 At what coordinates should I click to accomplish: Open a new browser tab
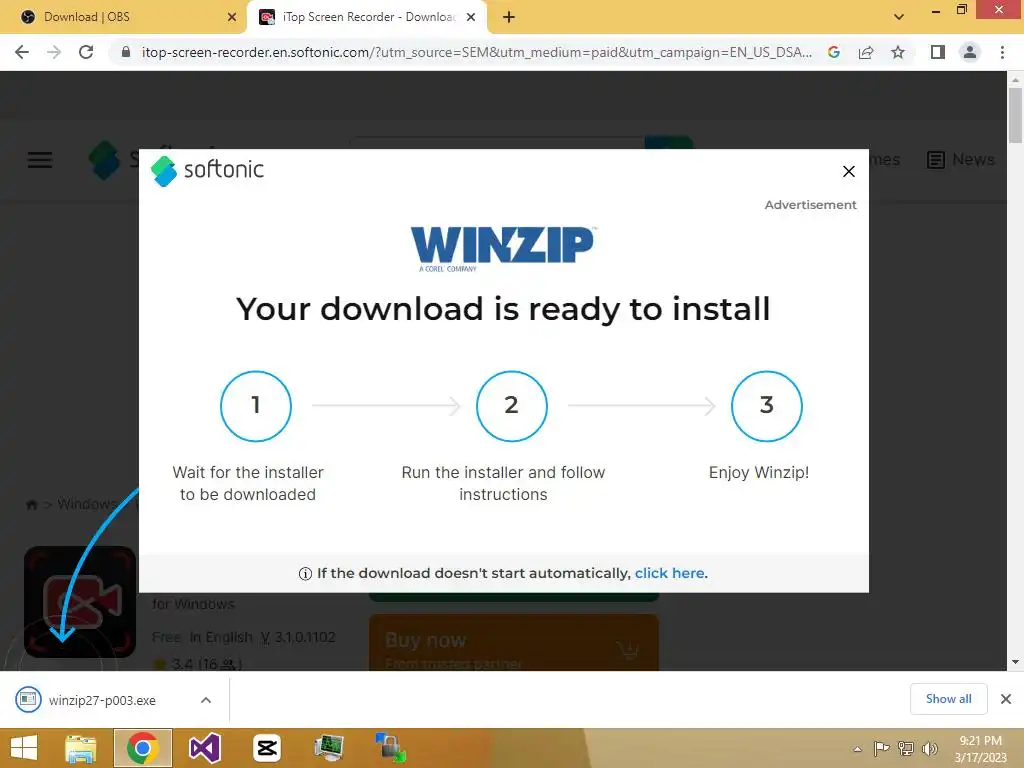point(509,17)
